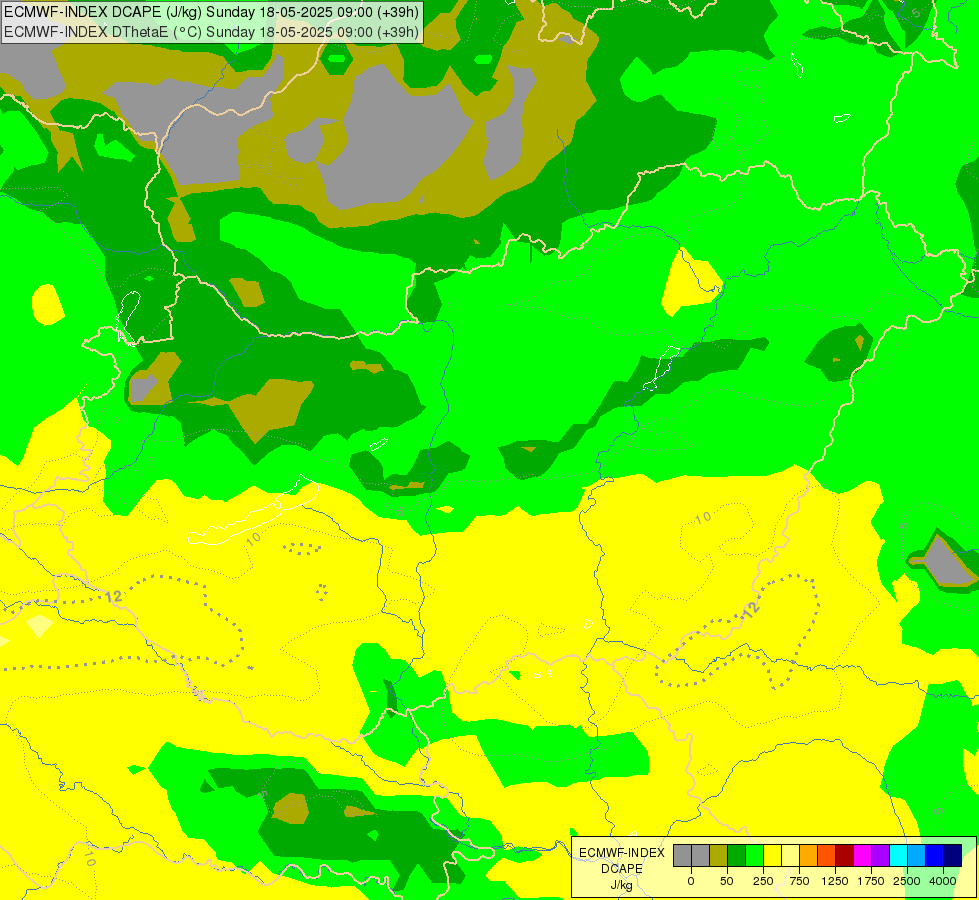Pick the cyan swatch before 2500
The height and width of the screenshot is (900, 979).
click(898, 856)
